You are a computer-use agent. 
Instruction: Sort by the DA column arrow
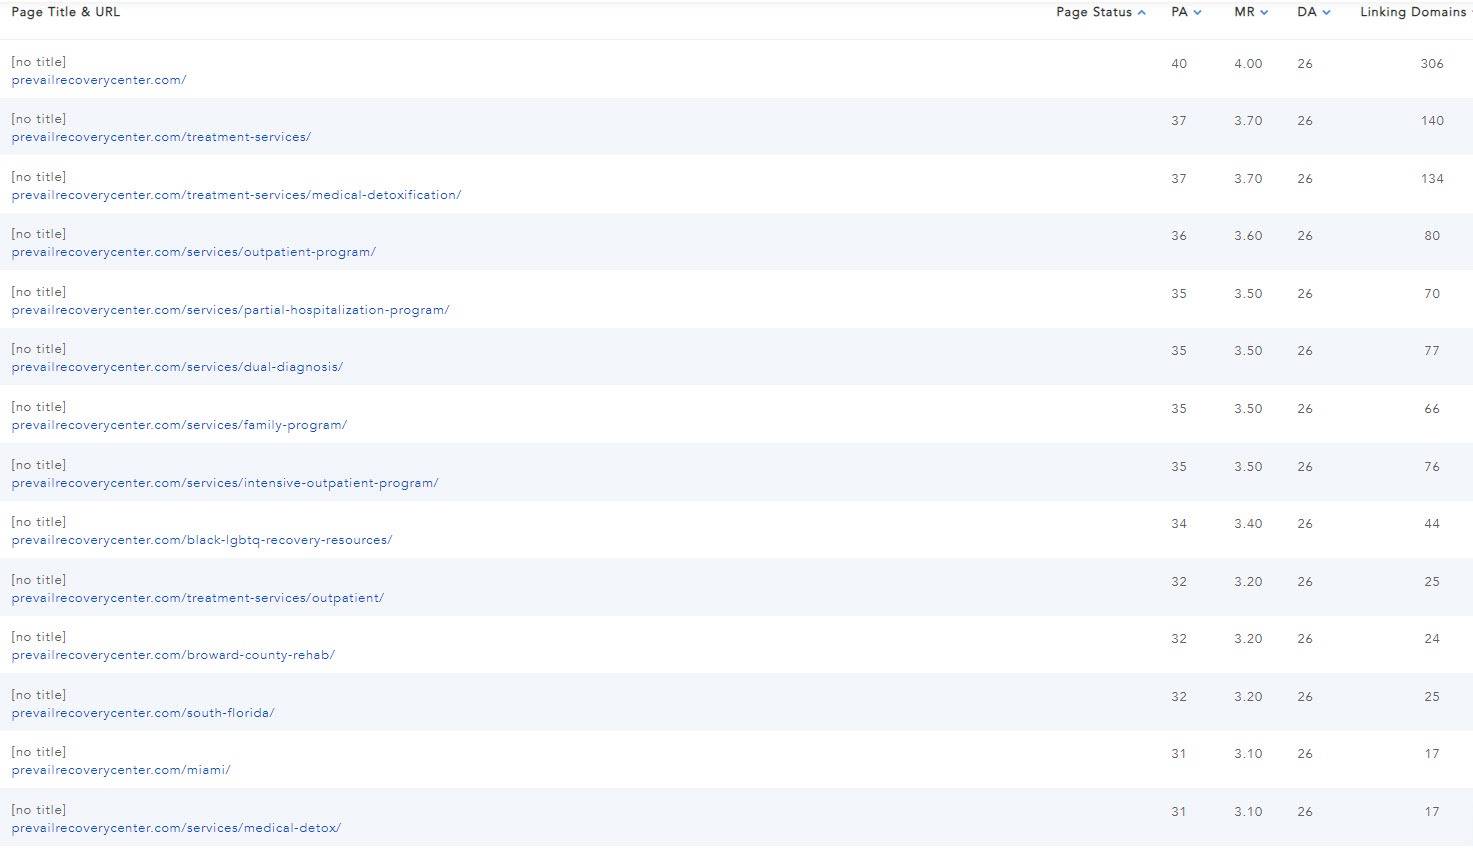(x=1326, y=13)
